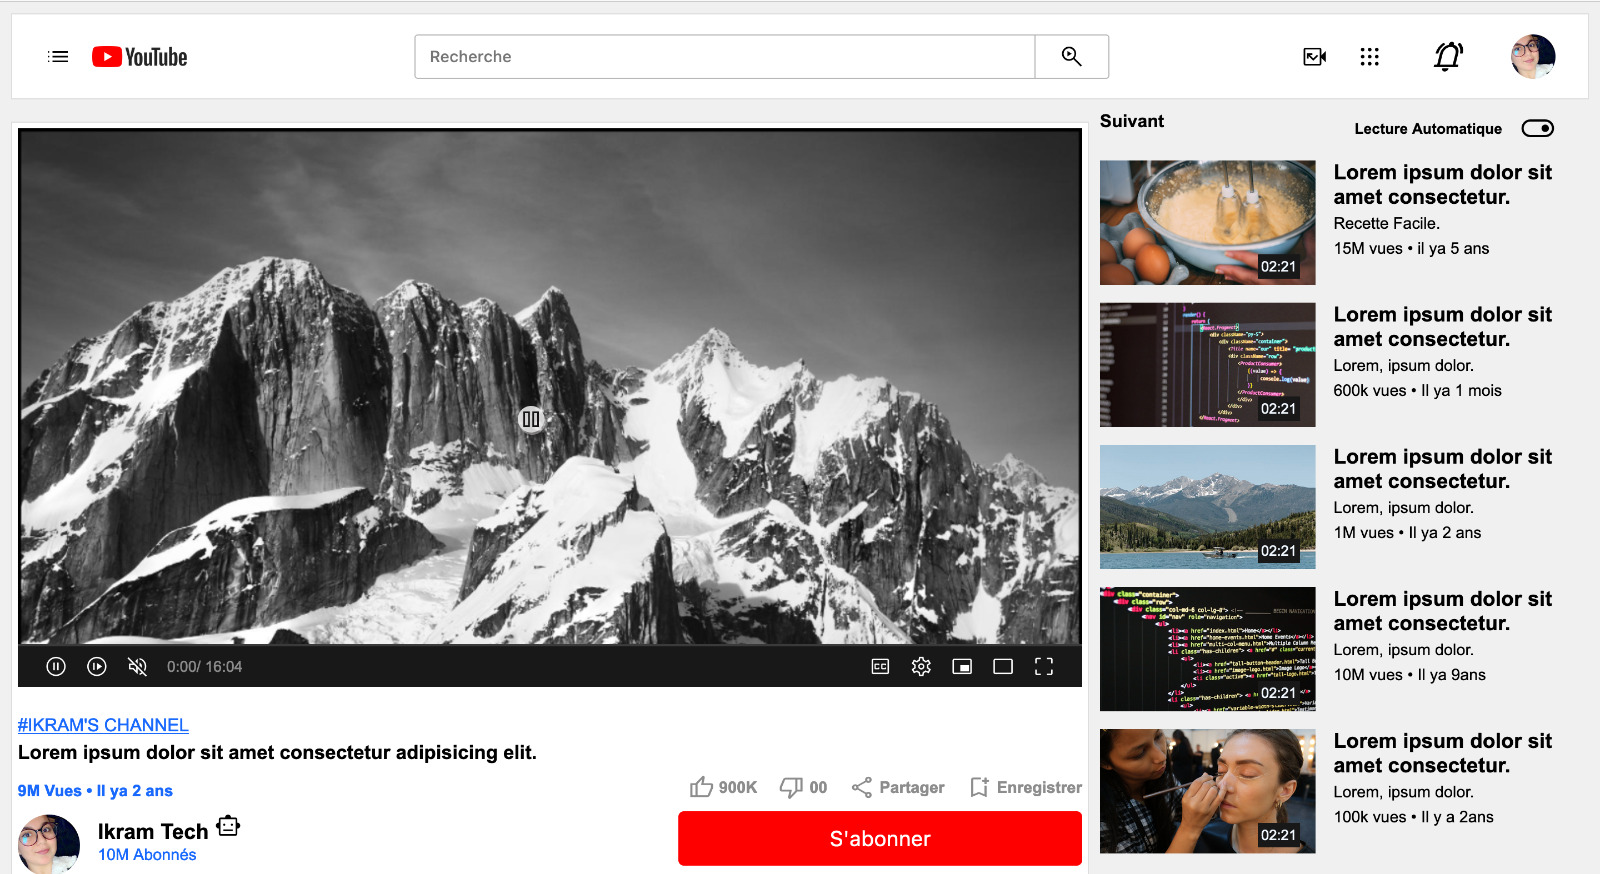Open the profile avatar in header

click(1533, 57)
